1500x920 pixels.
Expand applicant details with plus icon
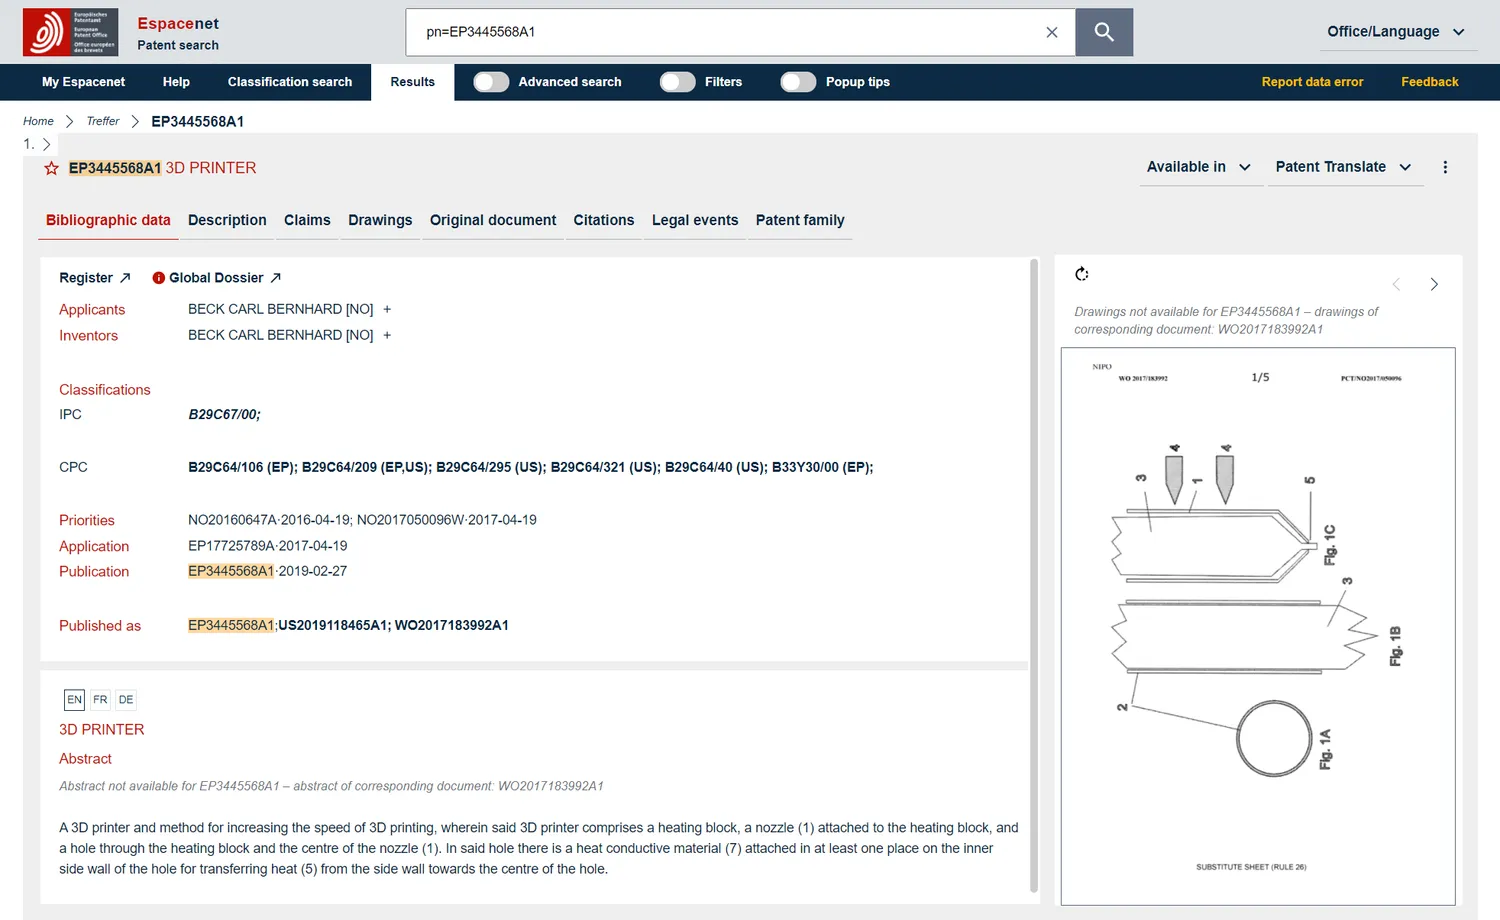(387, 310)
